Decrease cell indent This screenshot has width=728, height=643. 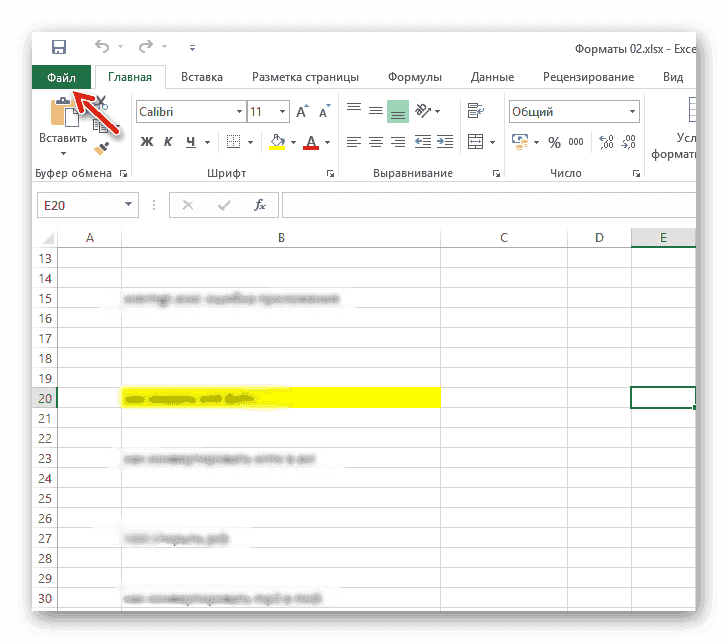pos(422,142)
